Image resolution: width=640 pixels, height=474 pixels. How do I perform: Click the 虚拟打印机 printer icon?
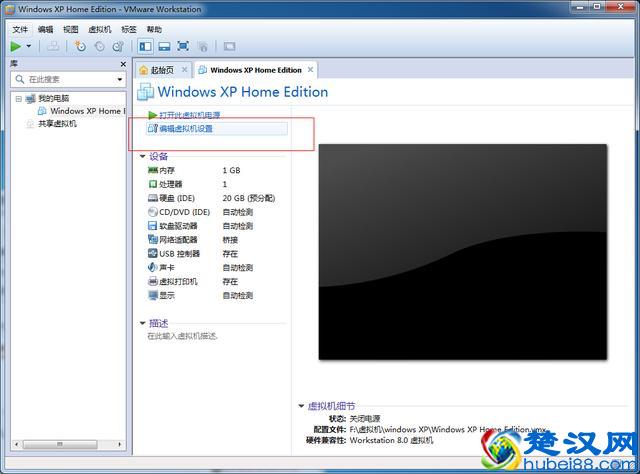click(153, 281)
